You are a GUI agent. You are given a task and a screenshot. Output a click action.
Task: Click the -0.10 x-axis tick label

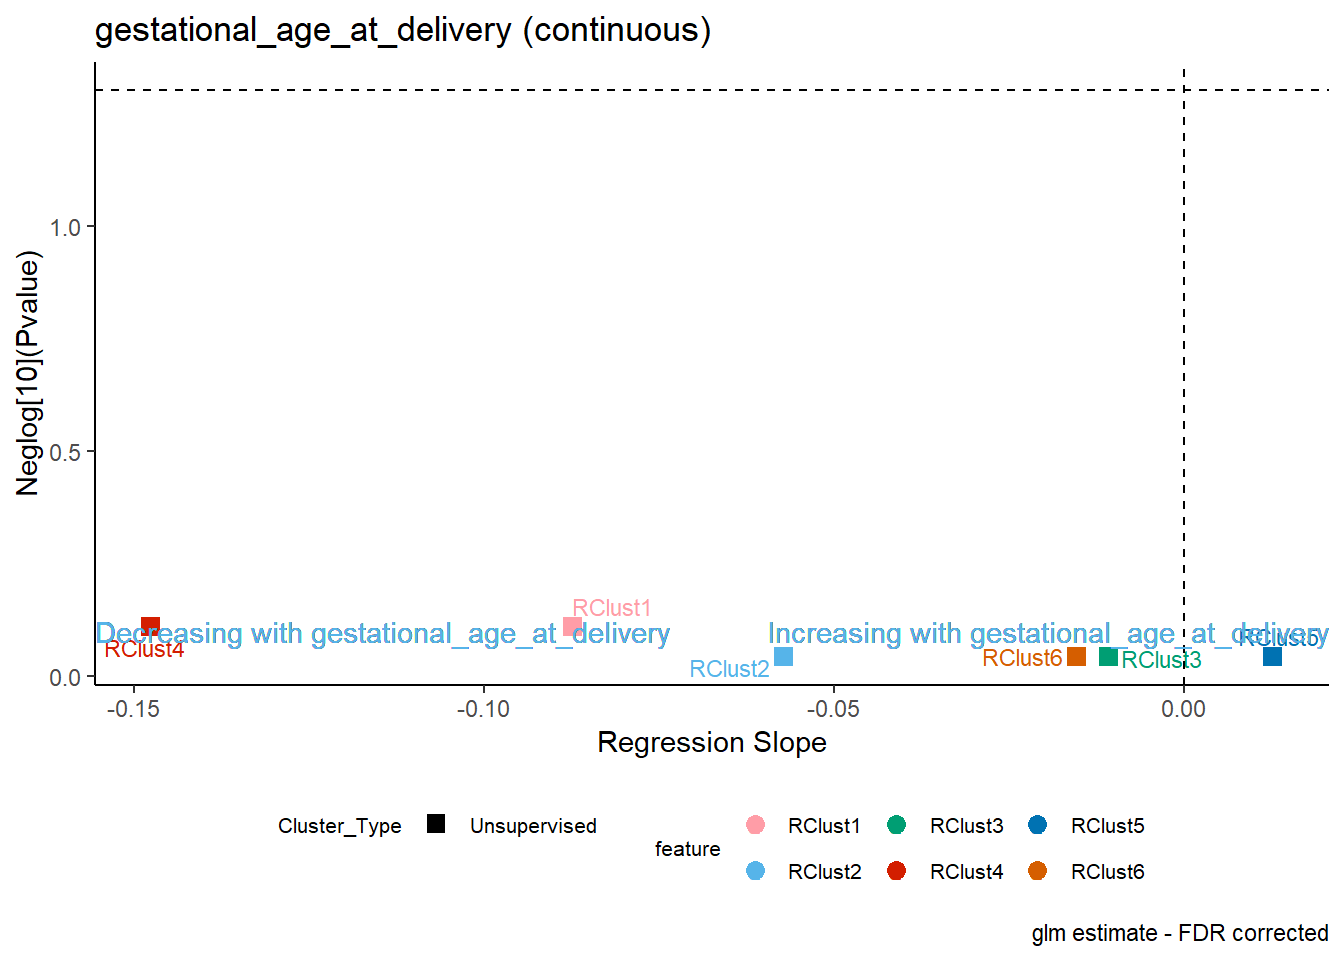coord(484,709)
